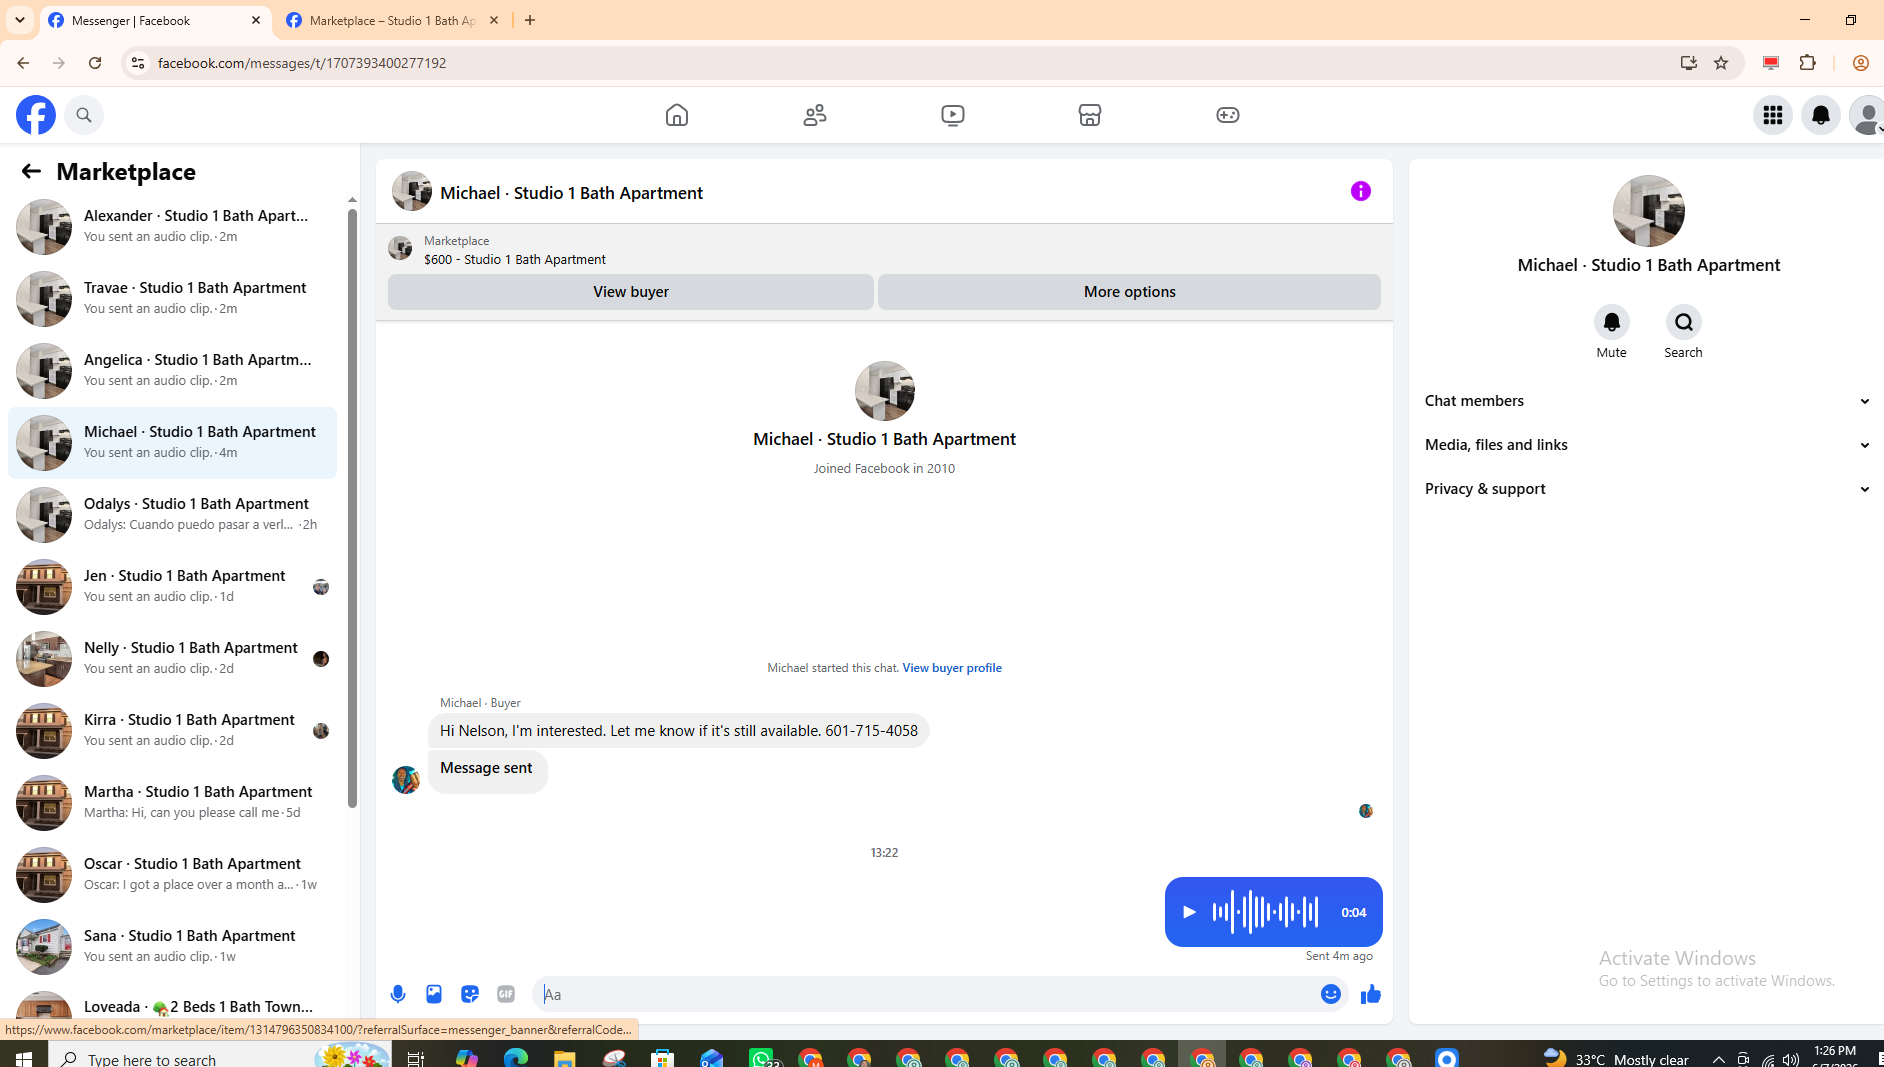
Task: Click the message input field
Action: coord(928,994)
